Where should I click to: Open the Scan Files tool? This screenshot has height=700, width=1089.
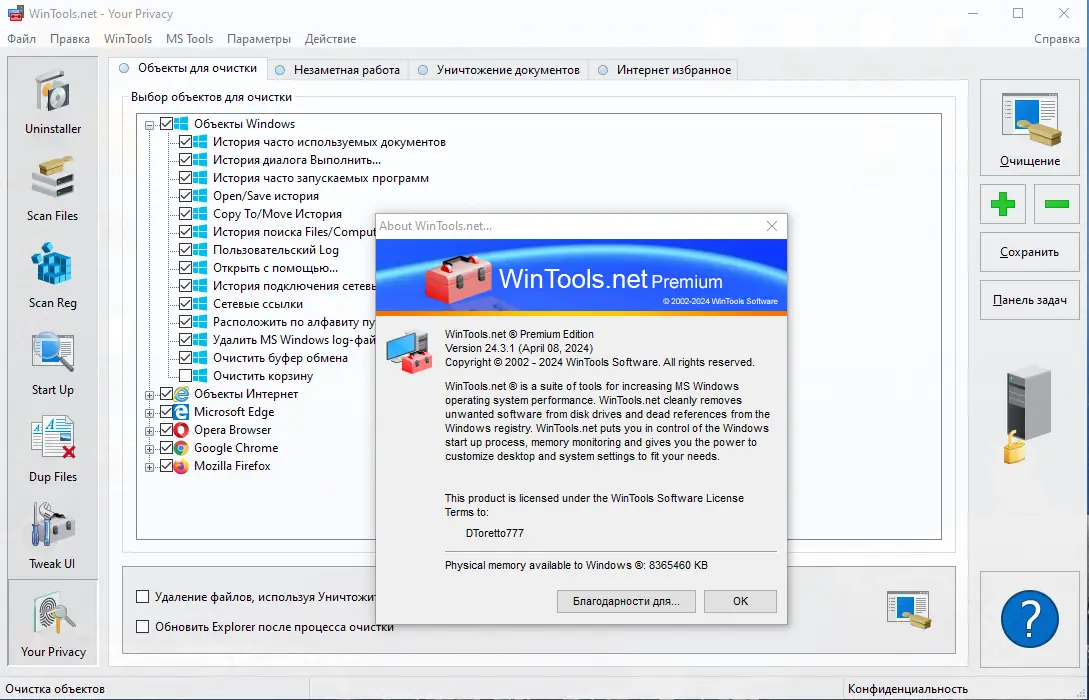coord(53,188)
